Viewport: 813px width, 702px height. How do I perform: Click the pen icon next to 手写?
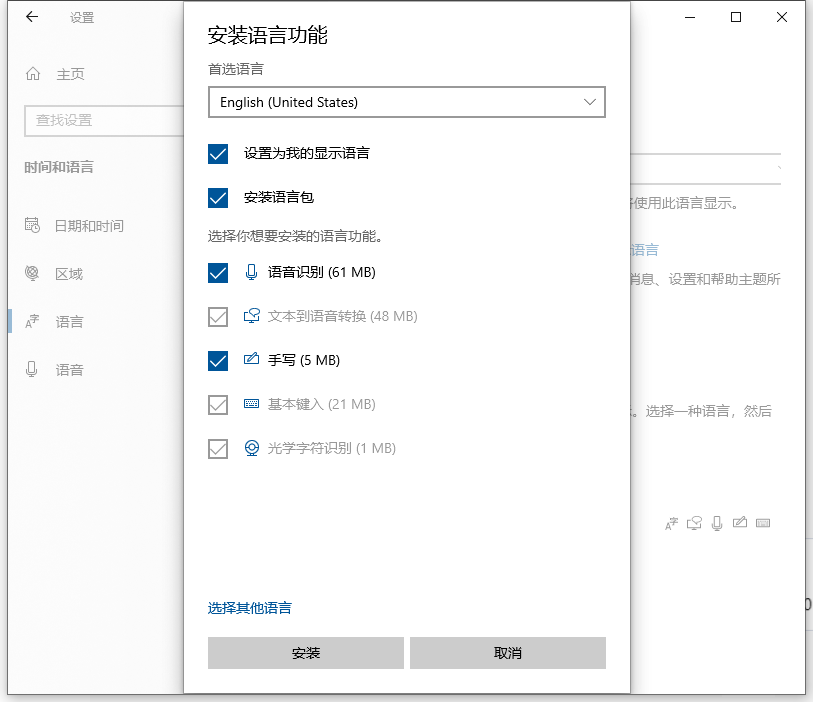tap(251, 360)
